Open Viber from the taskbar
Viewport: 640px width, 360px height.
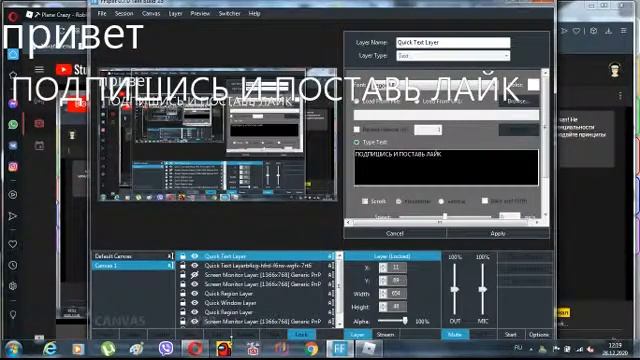click(x=166, y=349)
